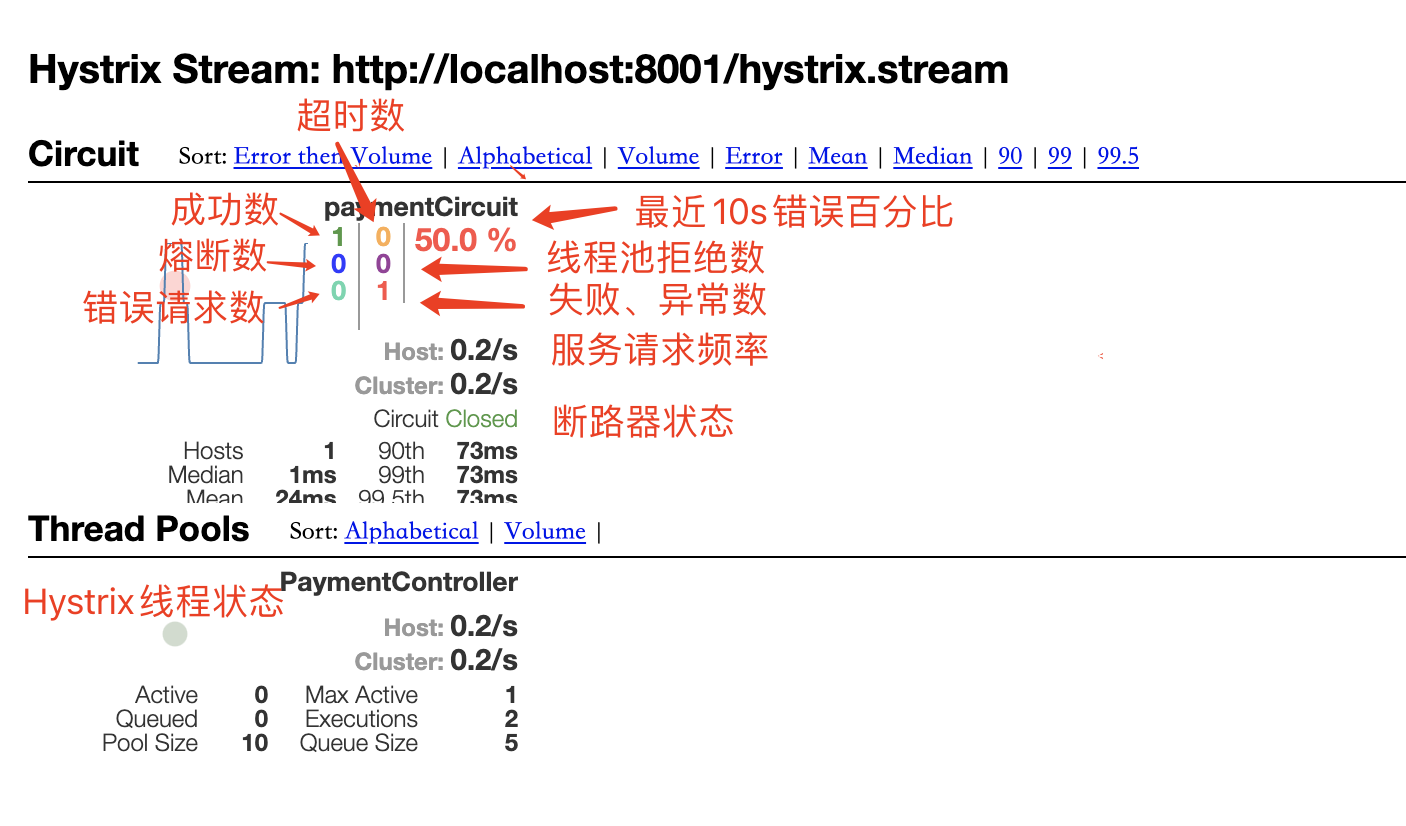Click the Thread Pools section heading

pyautogui.click(x=139, y=529)
